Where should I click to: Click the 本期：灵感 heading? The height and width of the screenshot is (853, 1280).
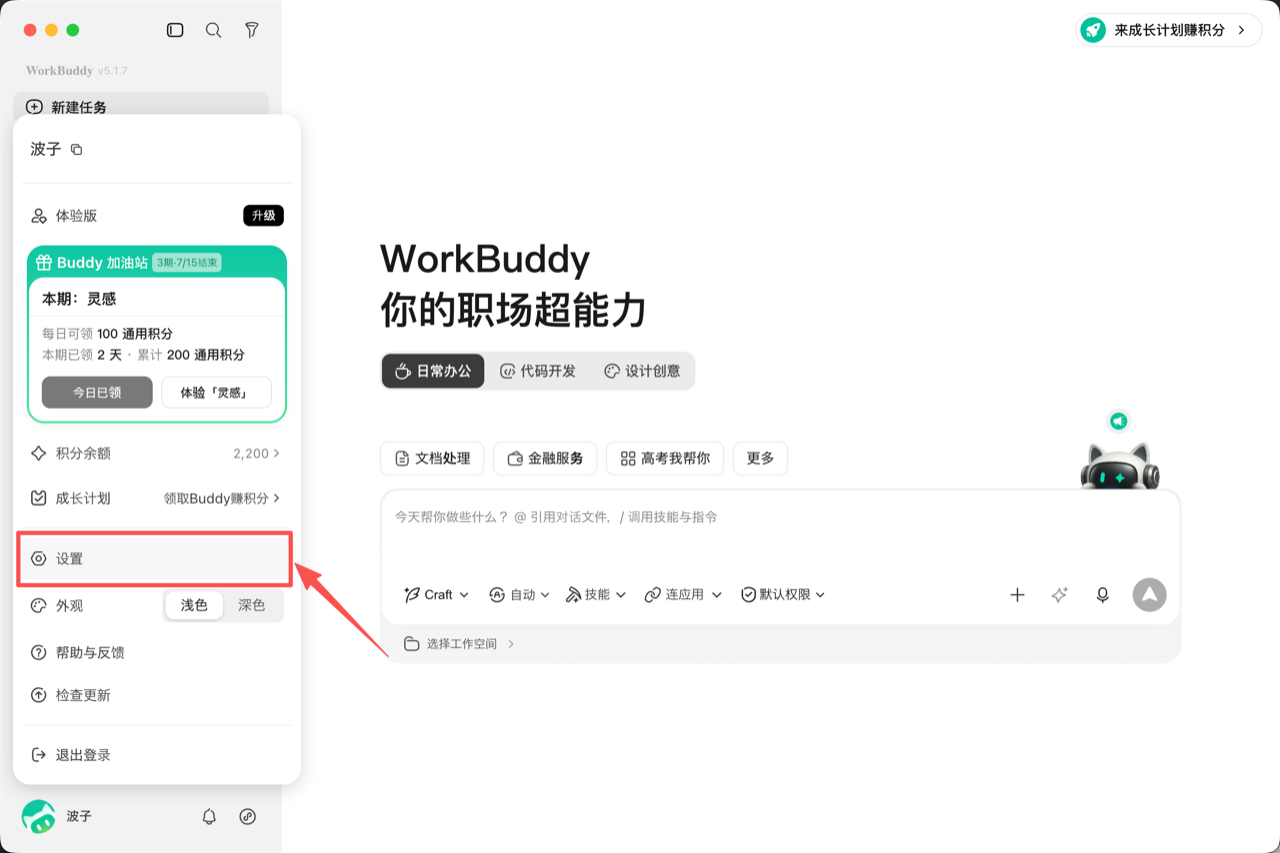[x=80, y=299]
